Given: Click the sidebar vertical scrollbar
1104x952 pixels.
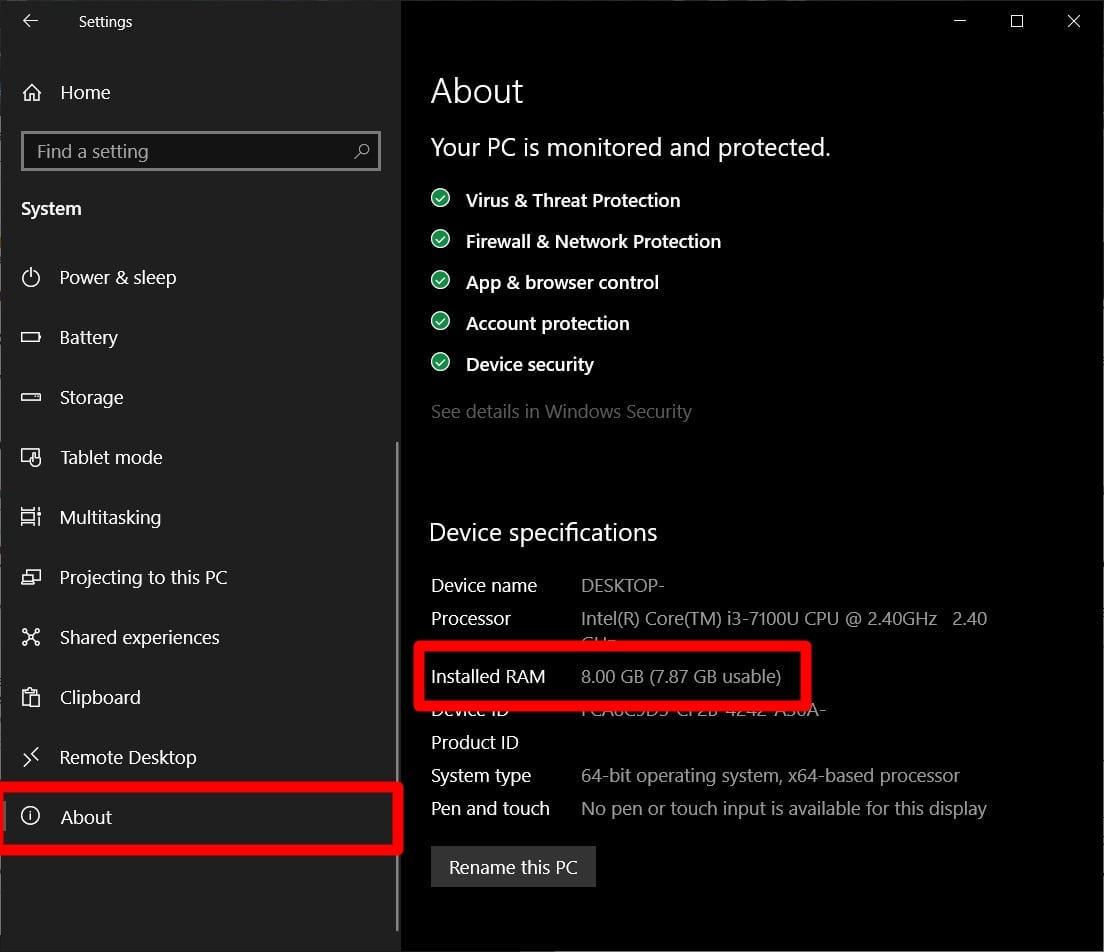Looking at the screenshot, I should 398,687.
